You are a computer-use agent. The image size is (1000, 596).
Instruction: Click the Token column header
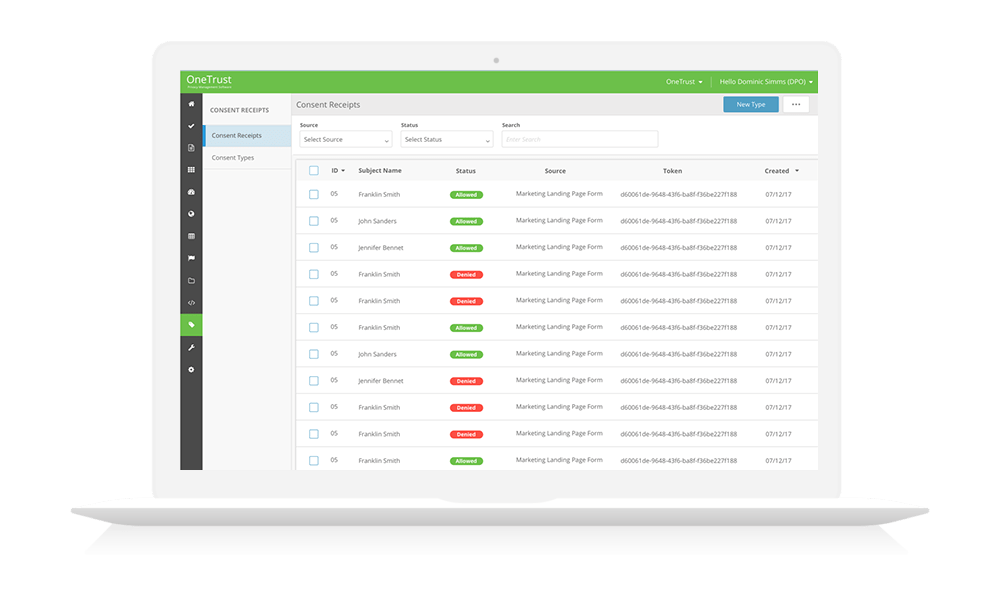pos(672,171)
